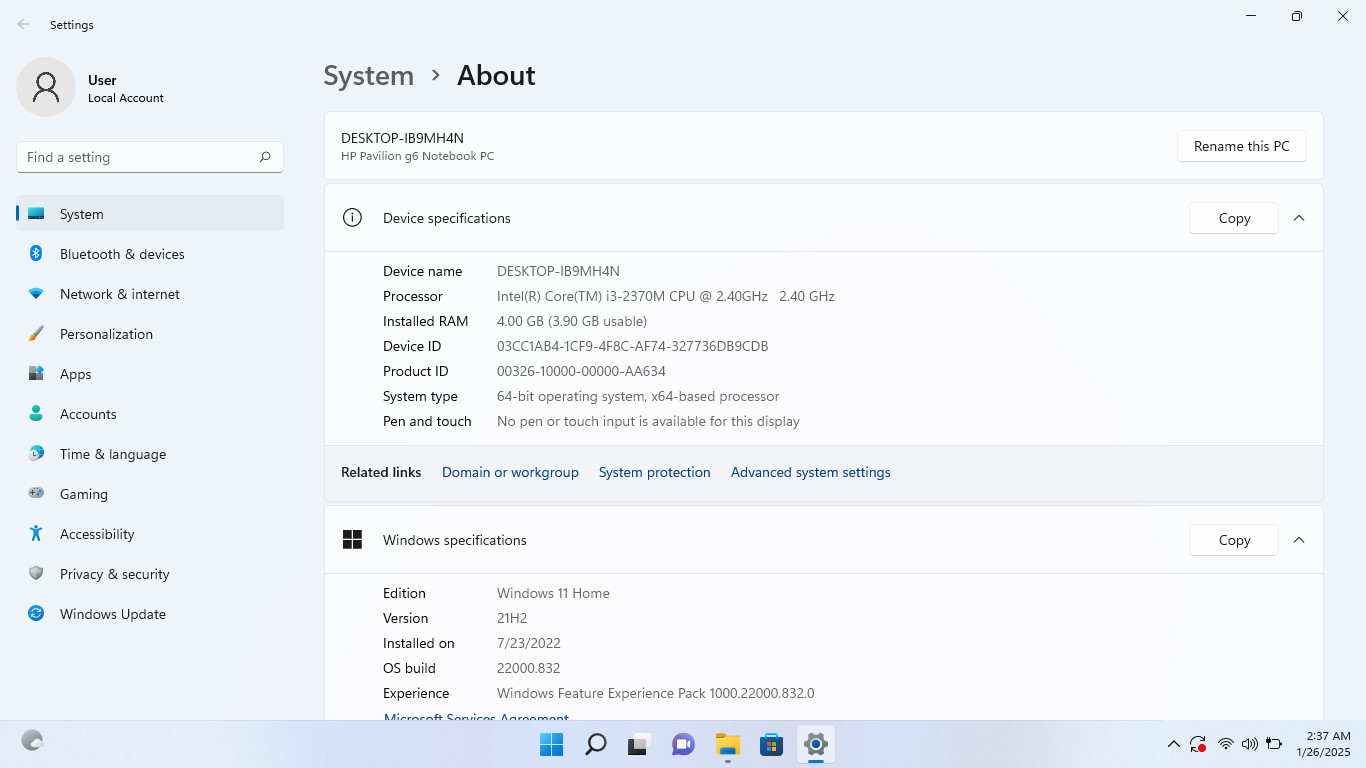Select Accessibility in the sidebar
This screenshot has width=1366, height=768.
[x=150, y=534]
